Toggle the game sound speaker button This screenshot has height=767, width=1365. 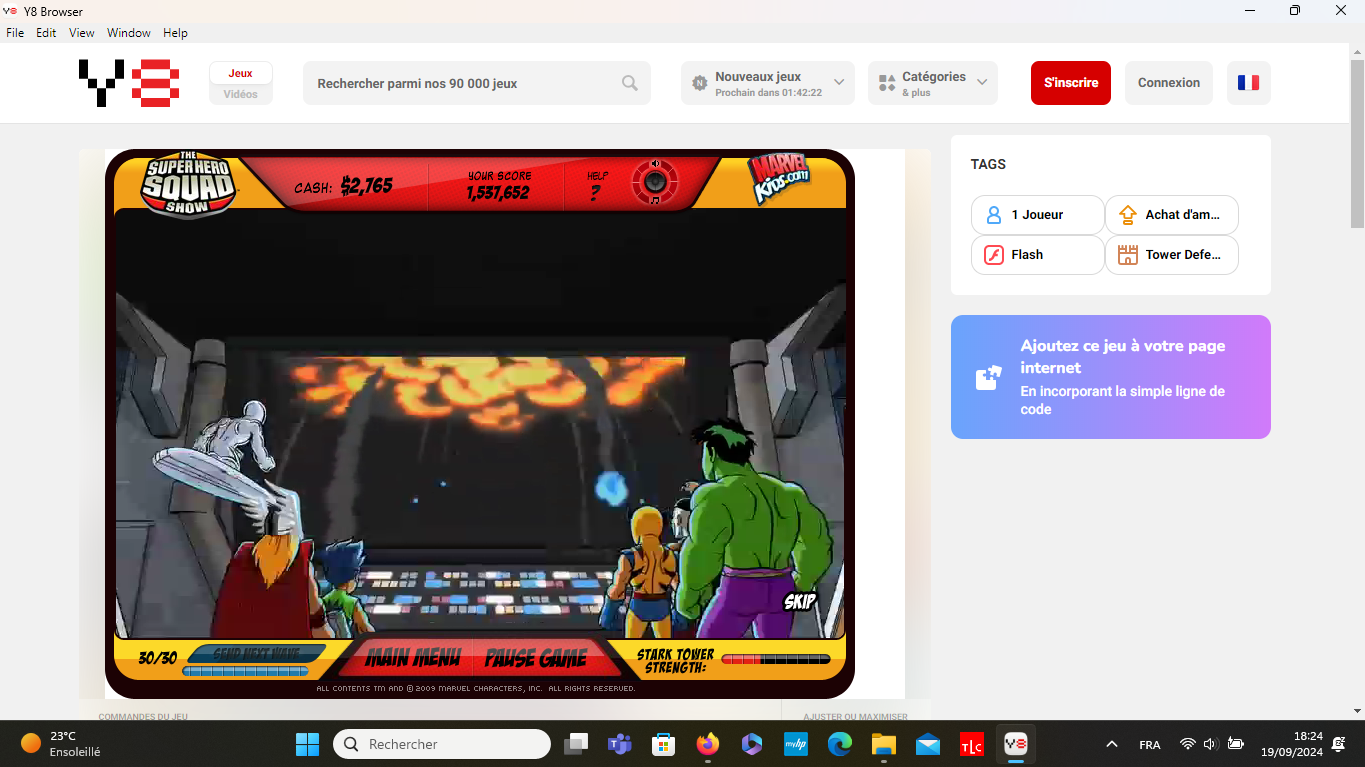coord(655,182)
